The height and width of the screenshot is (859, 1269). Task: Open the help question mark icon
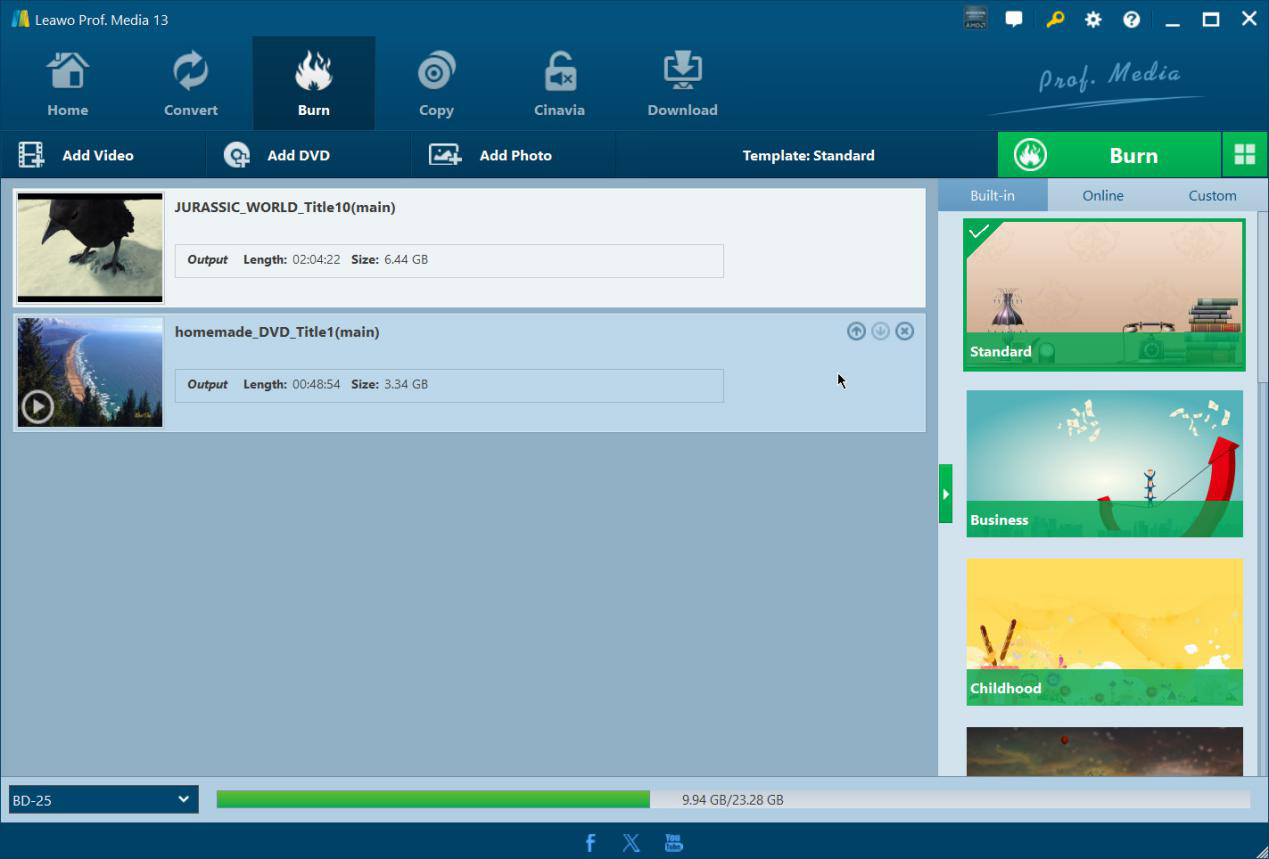tap(1131, 19)
